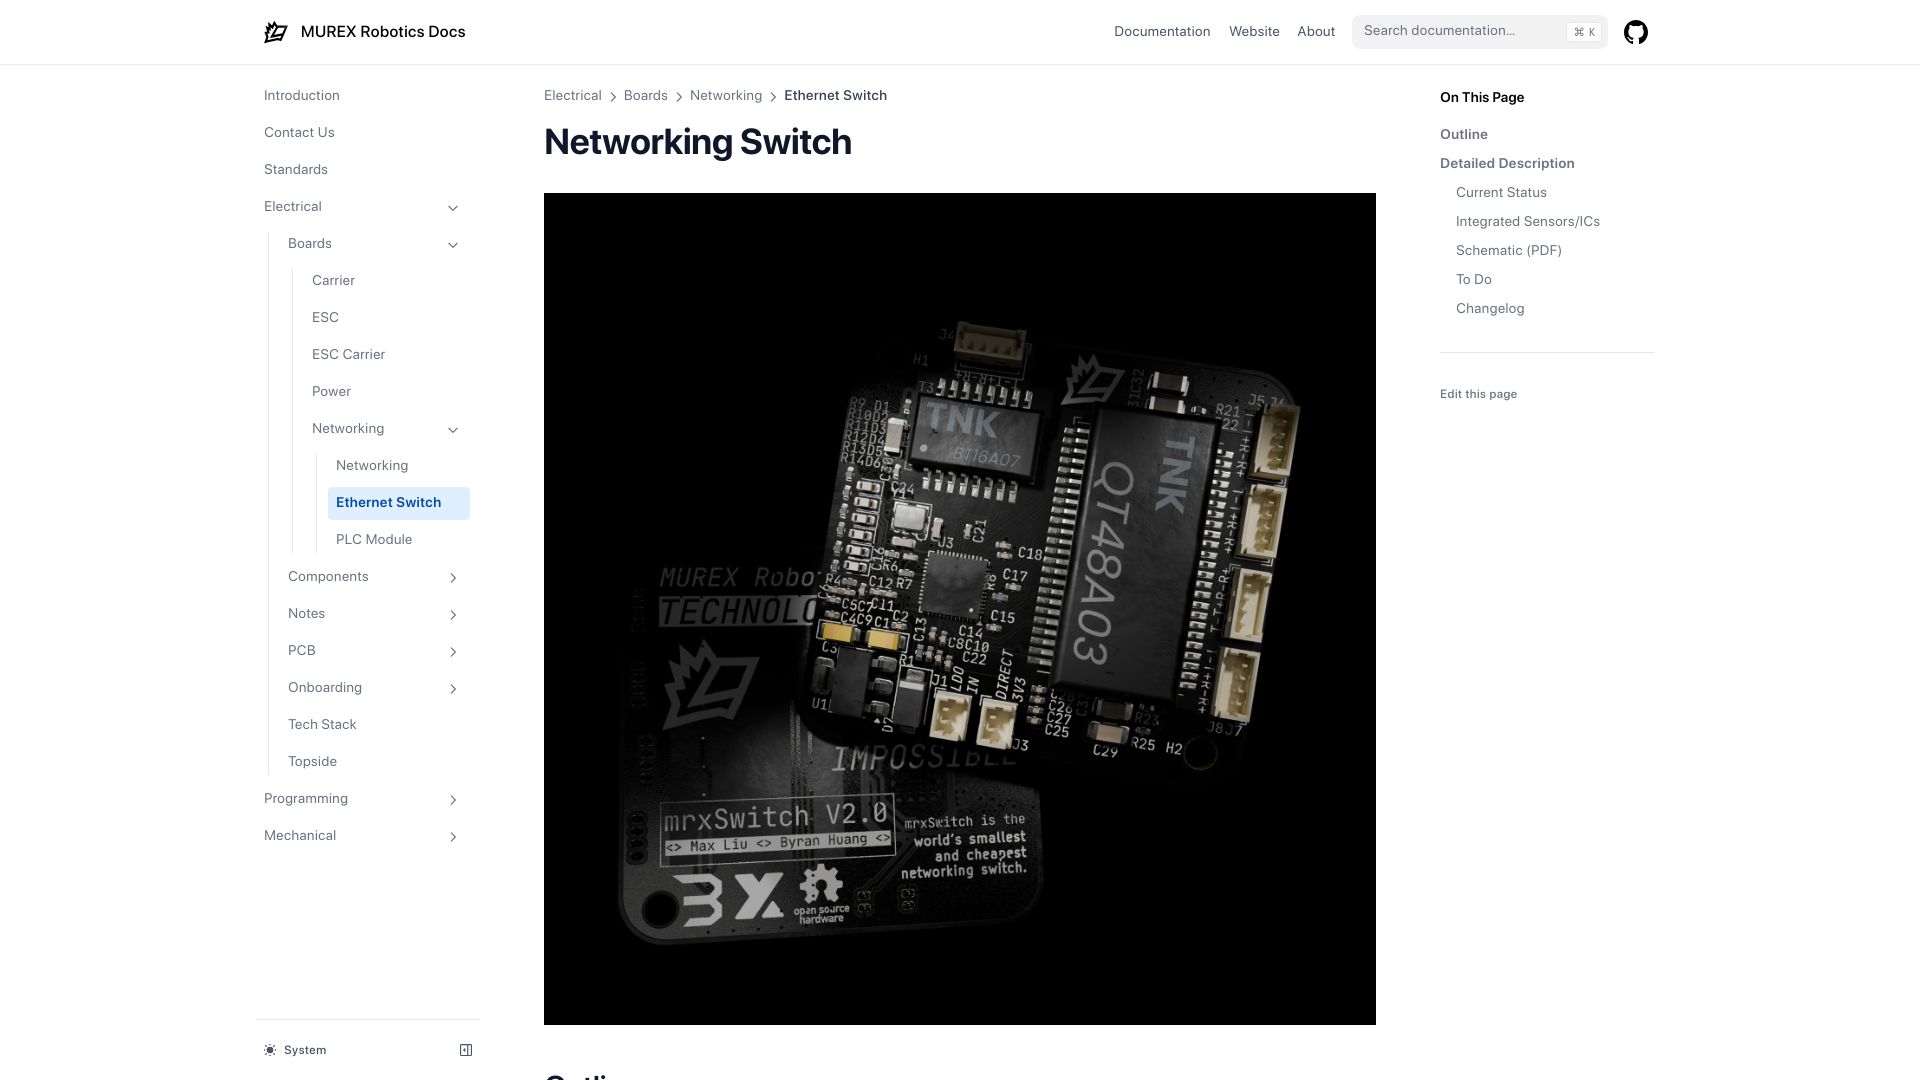Jump to Changelog section
Screen dimensions: 1920x1080
[1490, 309]
